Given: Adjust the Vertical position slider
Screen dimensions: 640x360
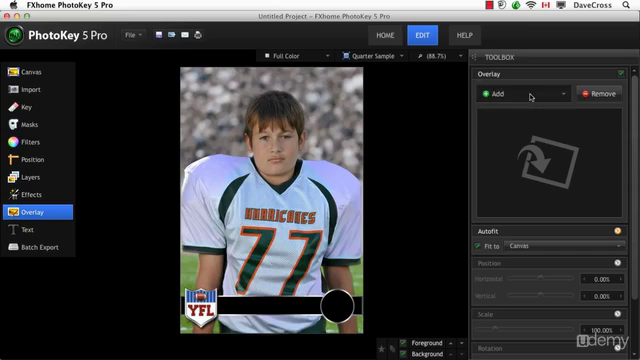Looking at the screenshot, I should pyautogui.click(x=540, y=295).
